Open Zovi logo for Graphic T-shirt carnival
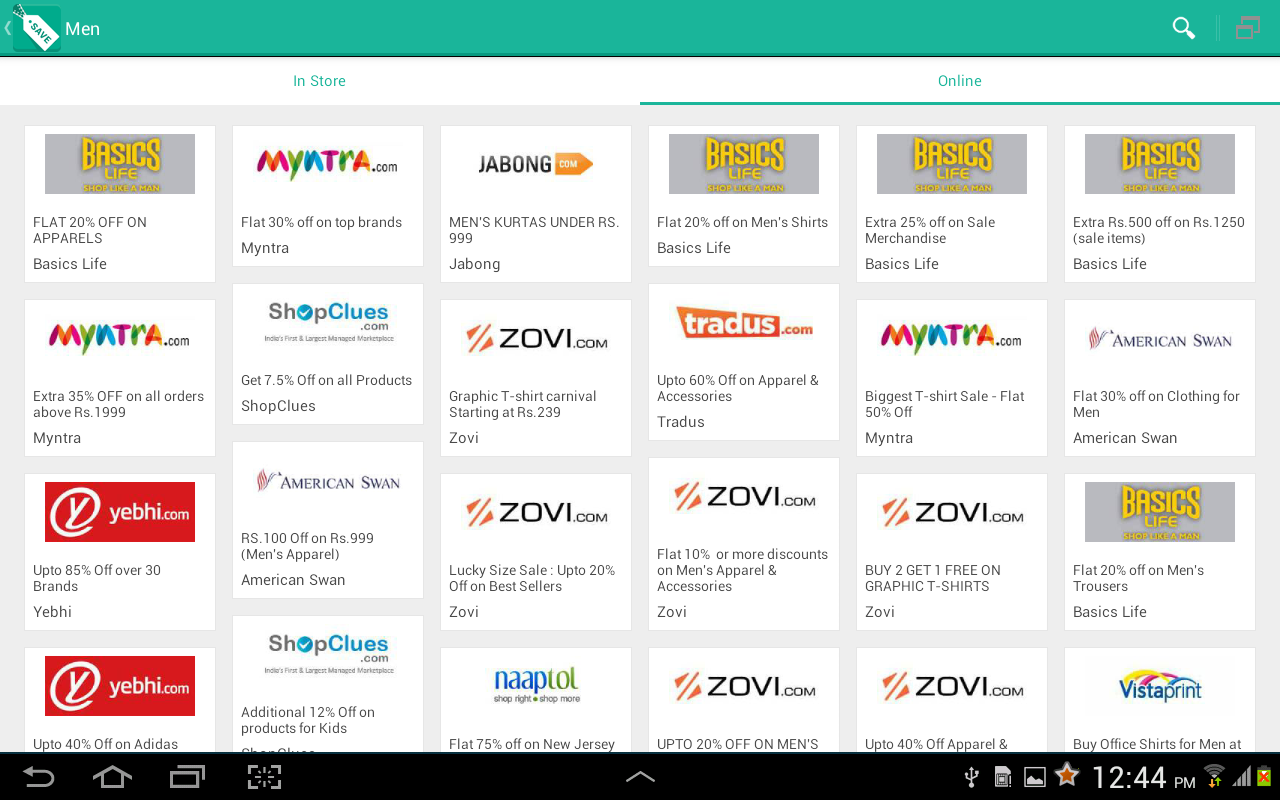 coord(536,338)
